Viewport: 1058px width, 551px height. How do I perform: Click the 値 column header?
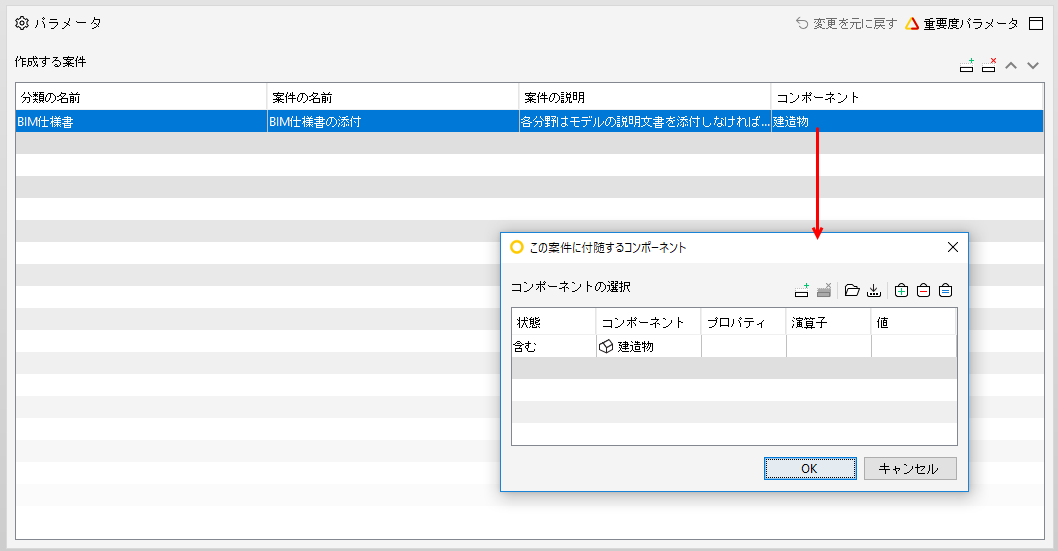click(914, 322)
